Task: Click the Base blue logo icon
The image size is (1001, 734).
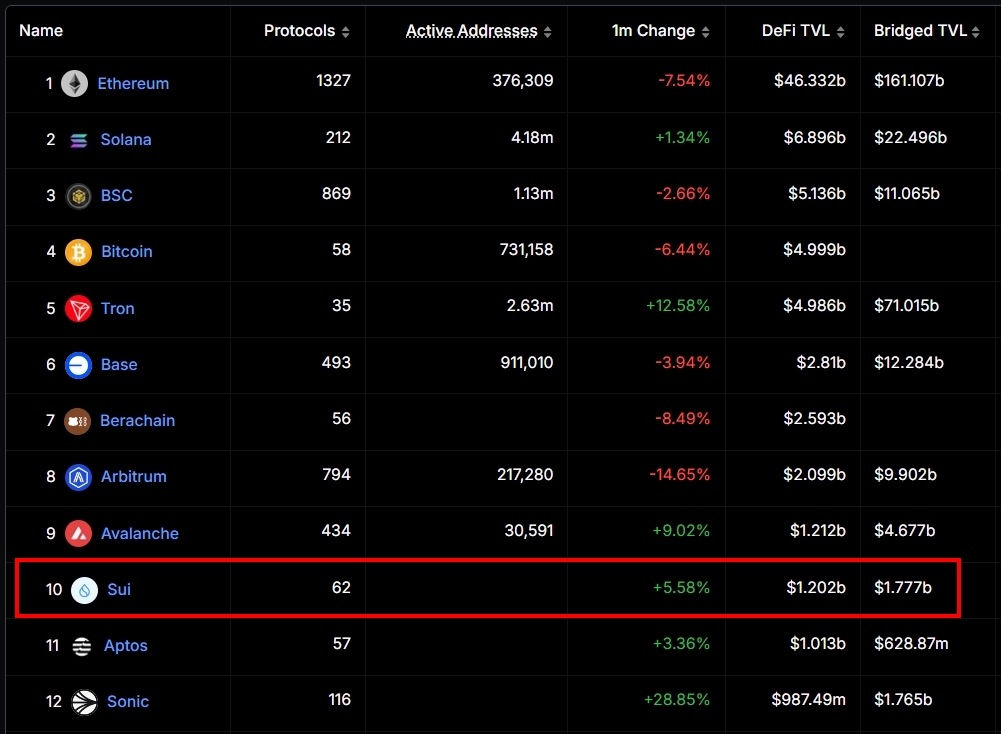Action: [x=79, y=365]
